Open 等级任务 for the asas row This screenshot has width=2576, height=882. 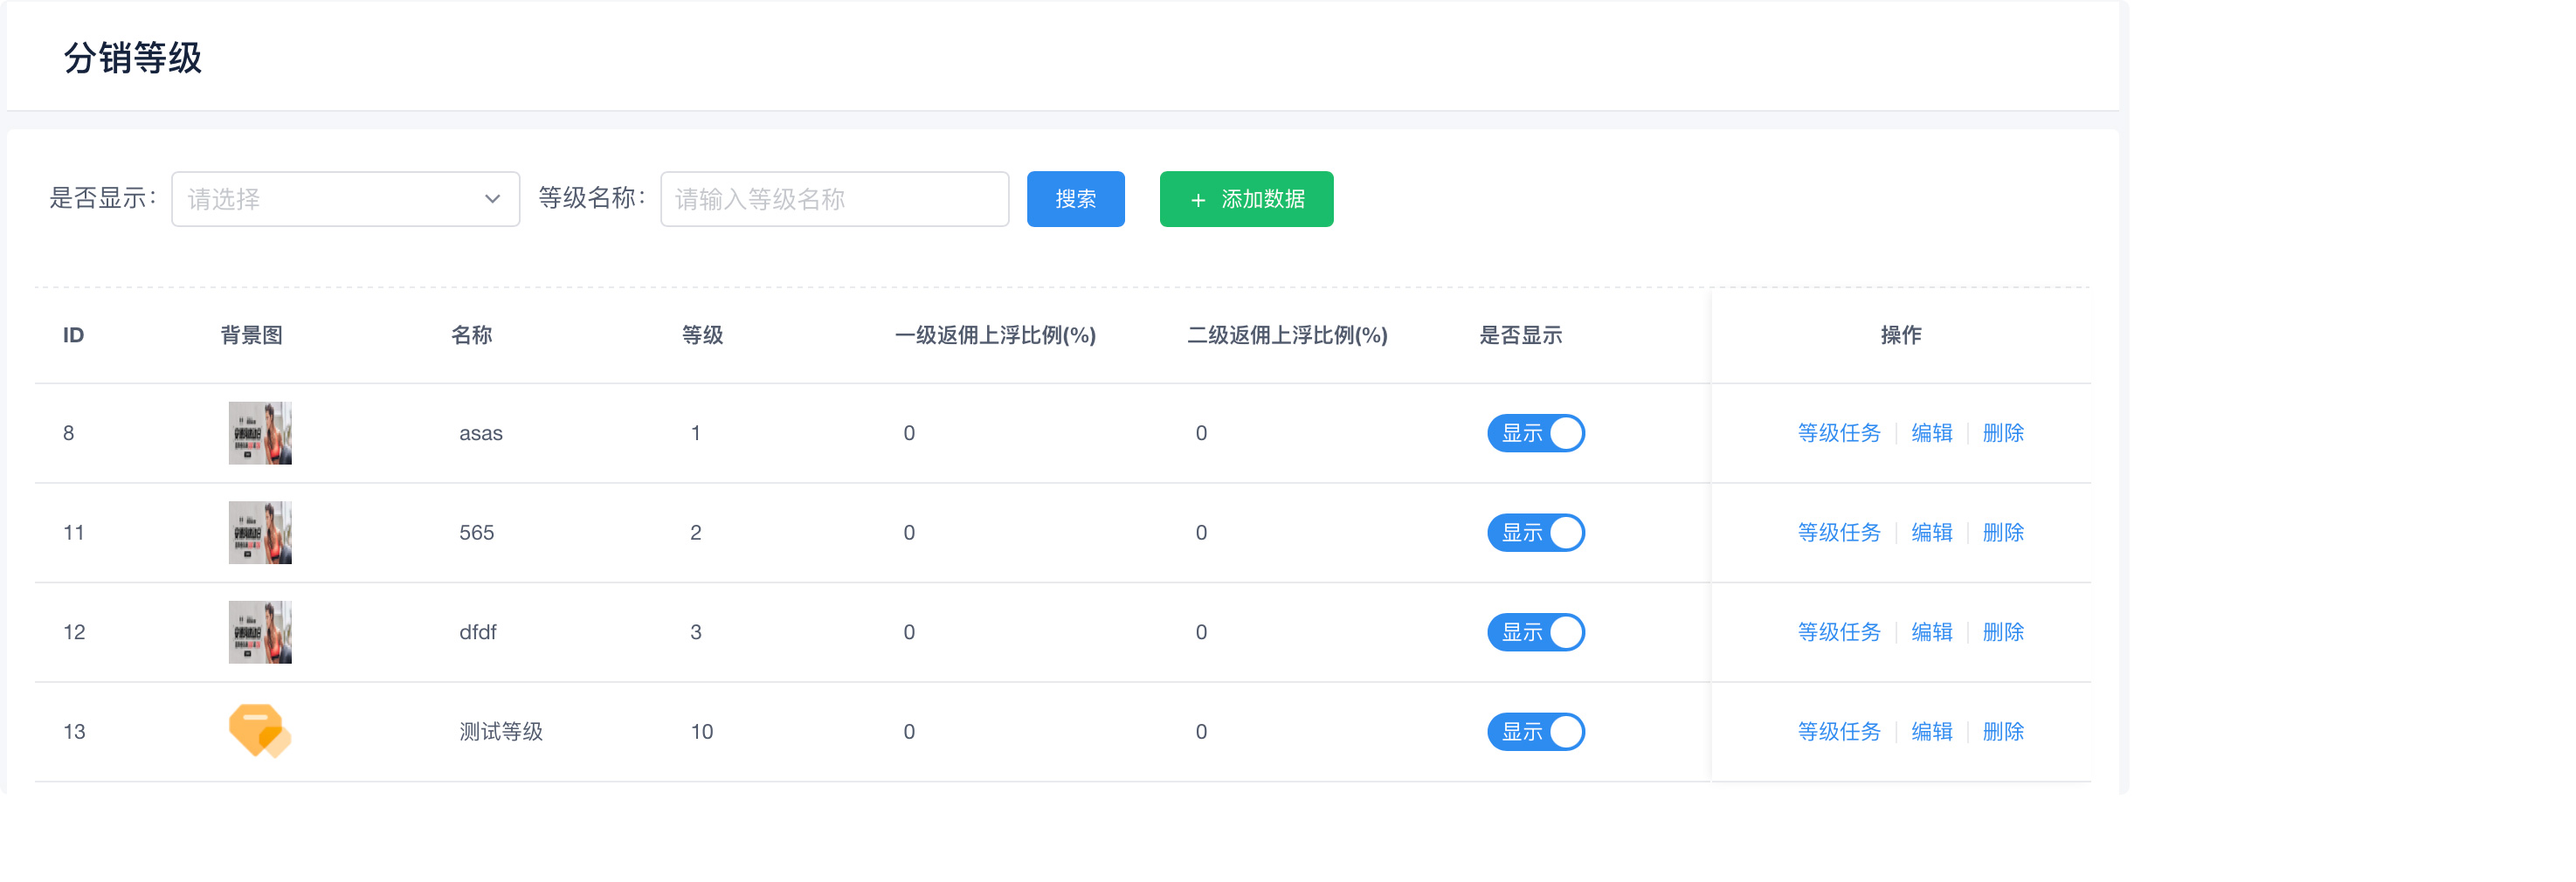(1838, 433)
